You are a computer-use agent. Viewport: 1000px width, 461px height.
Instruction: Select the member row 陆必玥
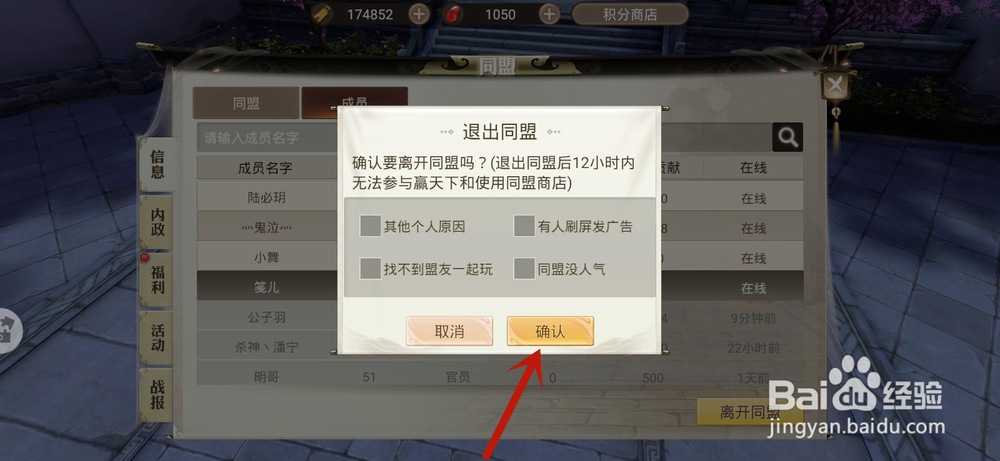267,198
